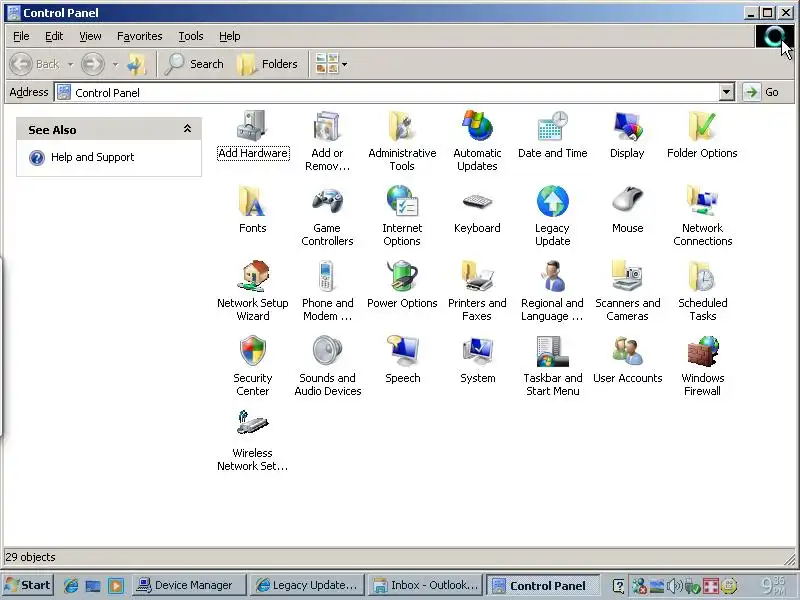Open the Favorites menu
Viewport: 800px width, 600px height.
pos(139,36)
